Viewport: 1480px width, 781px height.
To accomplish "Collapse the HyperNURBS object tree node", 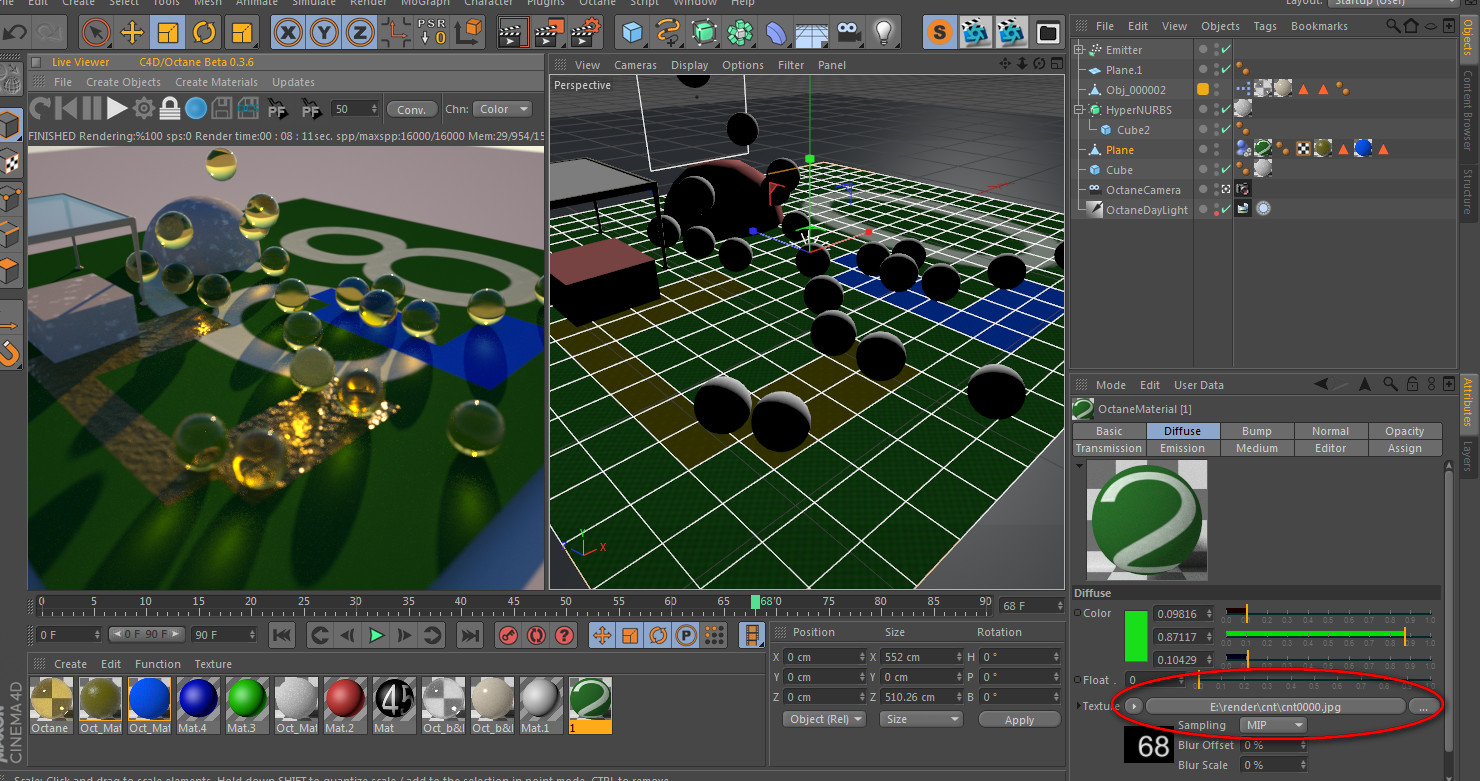I will pos(1079,110).
